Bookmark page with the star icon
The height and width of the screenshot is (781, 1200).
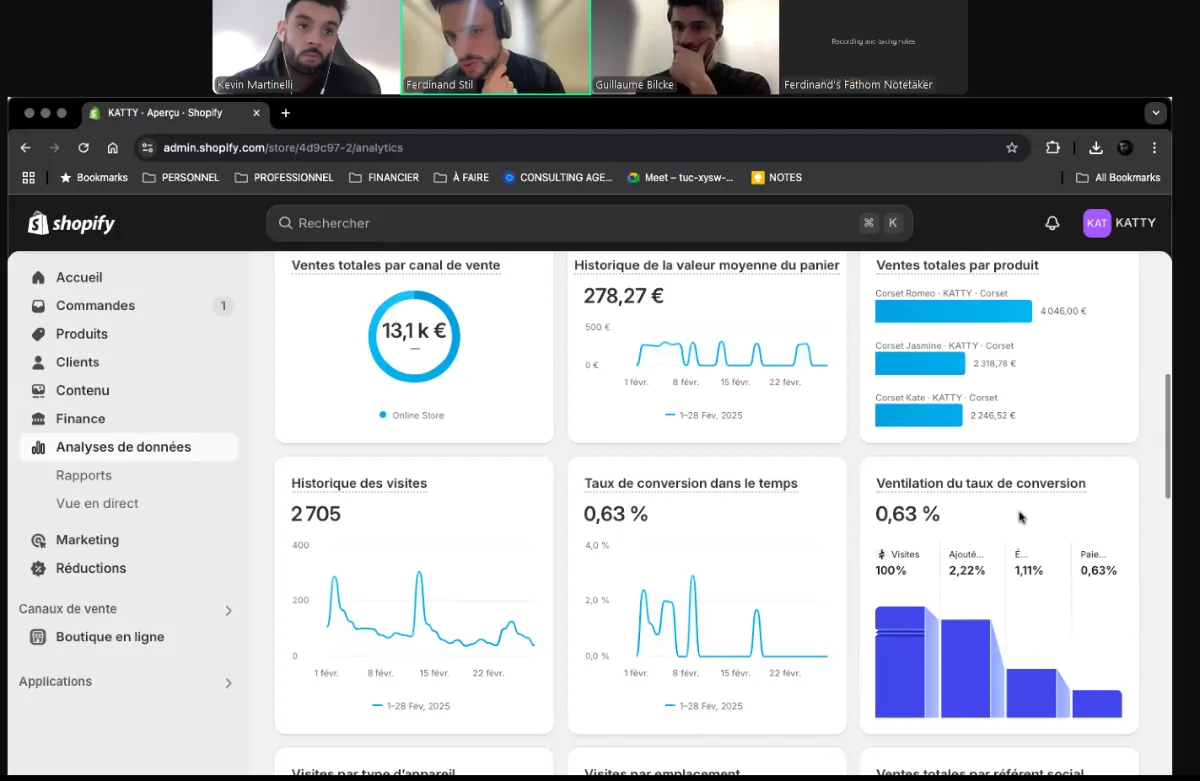coord(1012,148)
